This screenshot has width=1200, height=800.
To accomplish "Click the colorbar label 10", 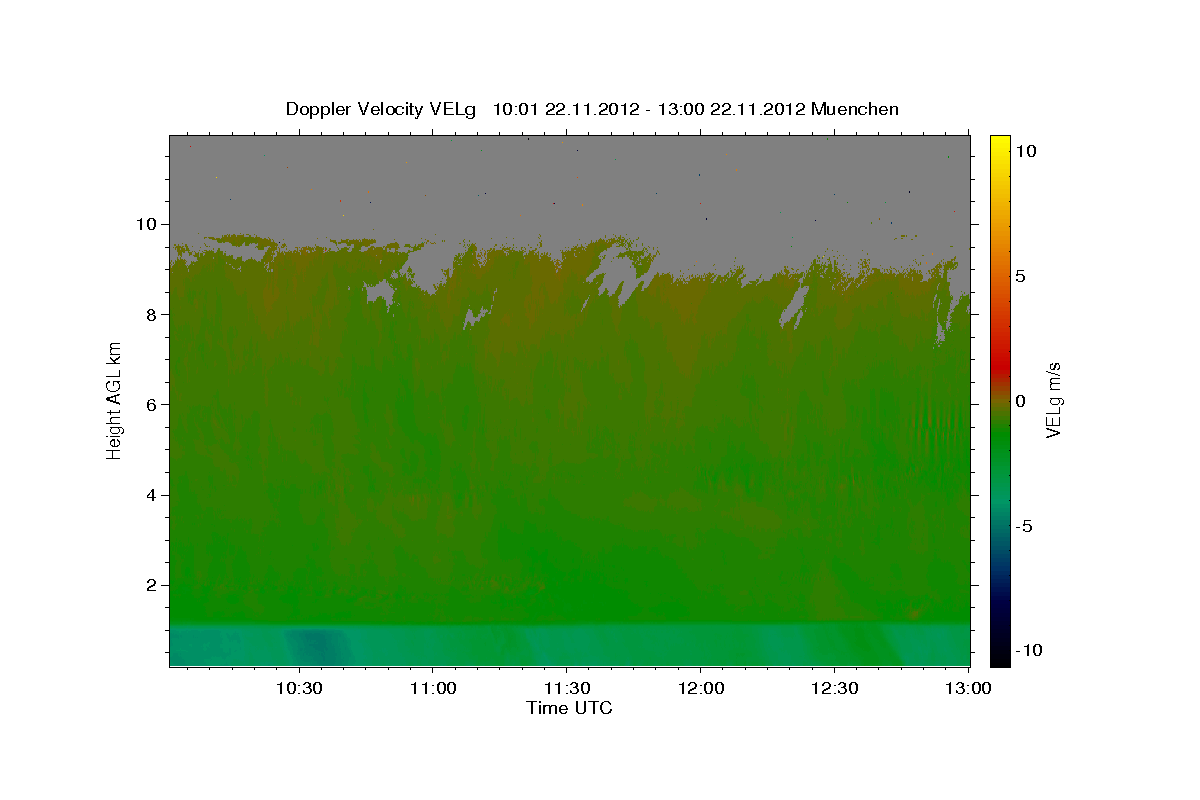I will coord(1025,150).
